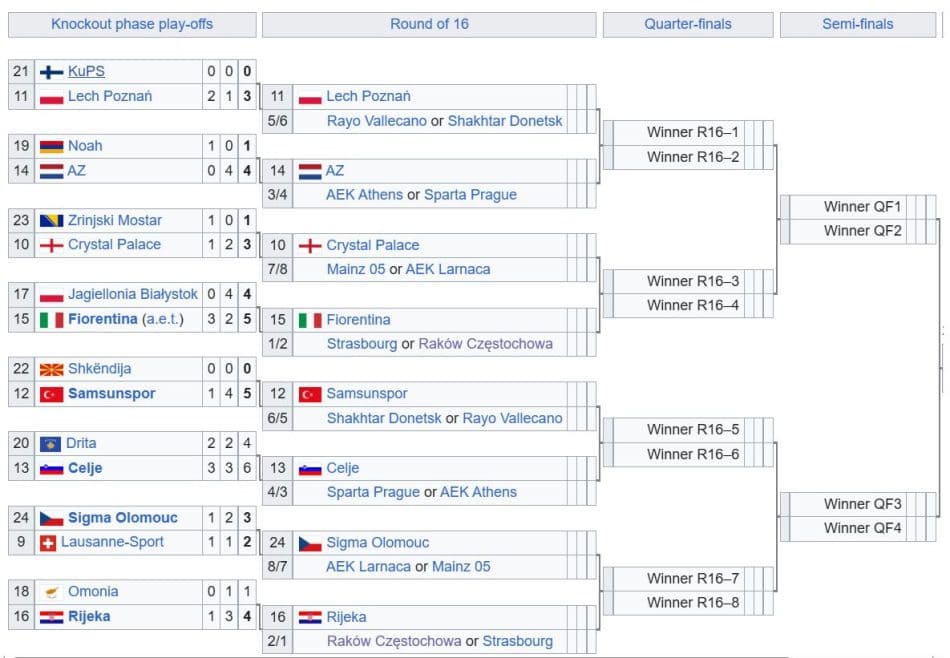The width and height of the screenshot is (950, 658).
Task: Click the Cyprus flag next to Omonia
Action: [51, 592]
